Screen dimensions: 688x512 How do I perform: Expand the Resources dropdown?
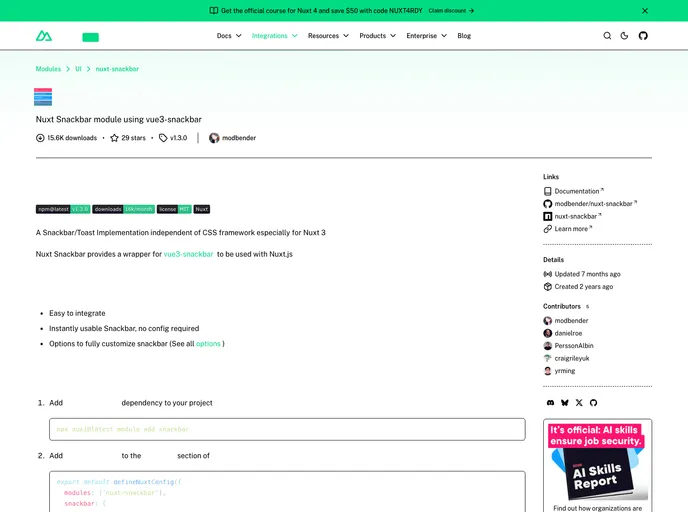pyautogui.click(x=328, y=36)
